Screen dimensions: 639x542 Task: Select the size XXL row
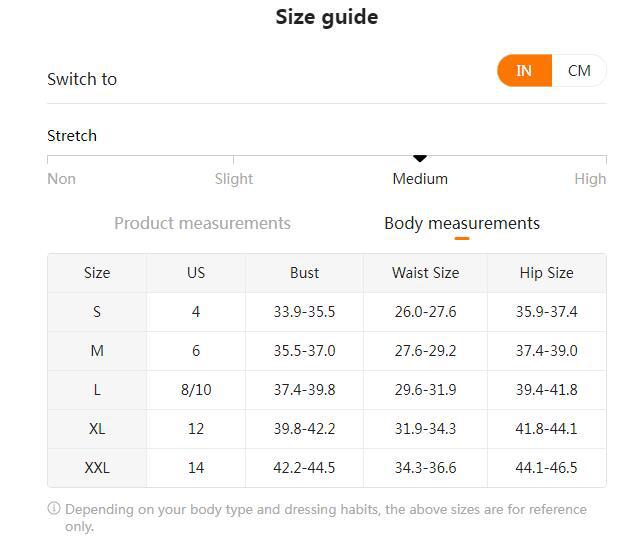(x=97, y=468)
